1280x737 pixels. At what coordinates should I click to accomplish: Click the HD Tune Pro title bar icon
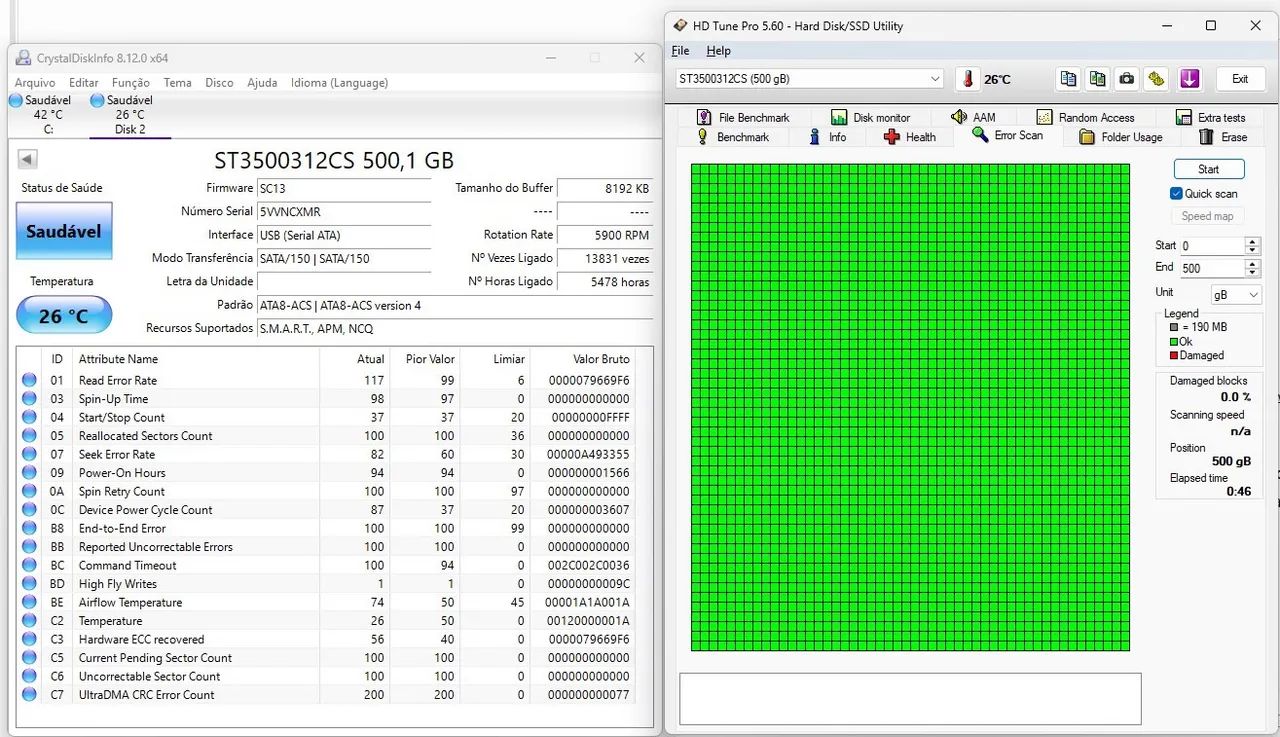pyautogui.click(x=681, y=25)
